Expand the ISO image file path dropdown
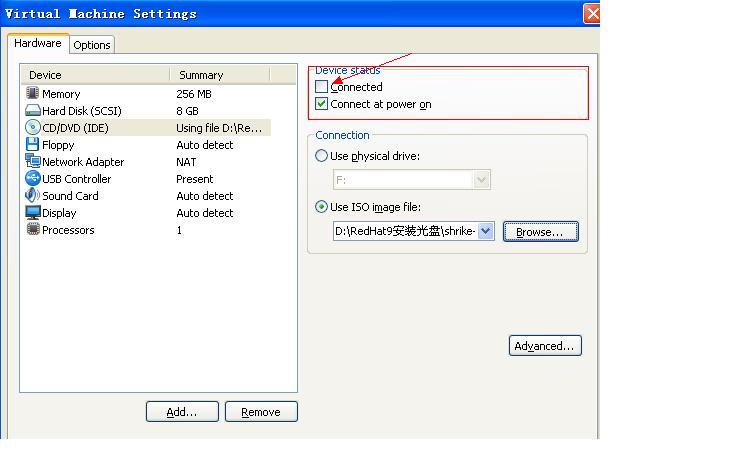This screenshot has height=473, width=729. 485,231
